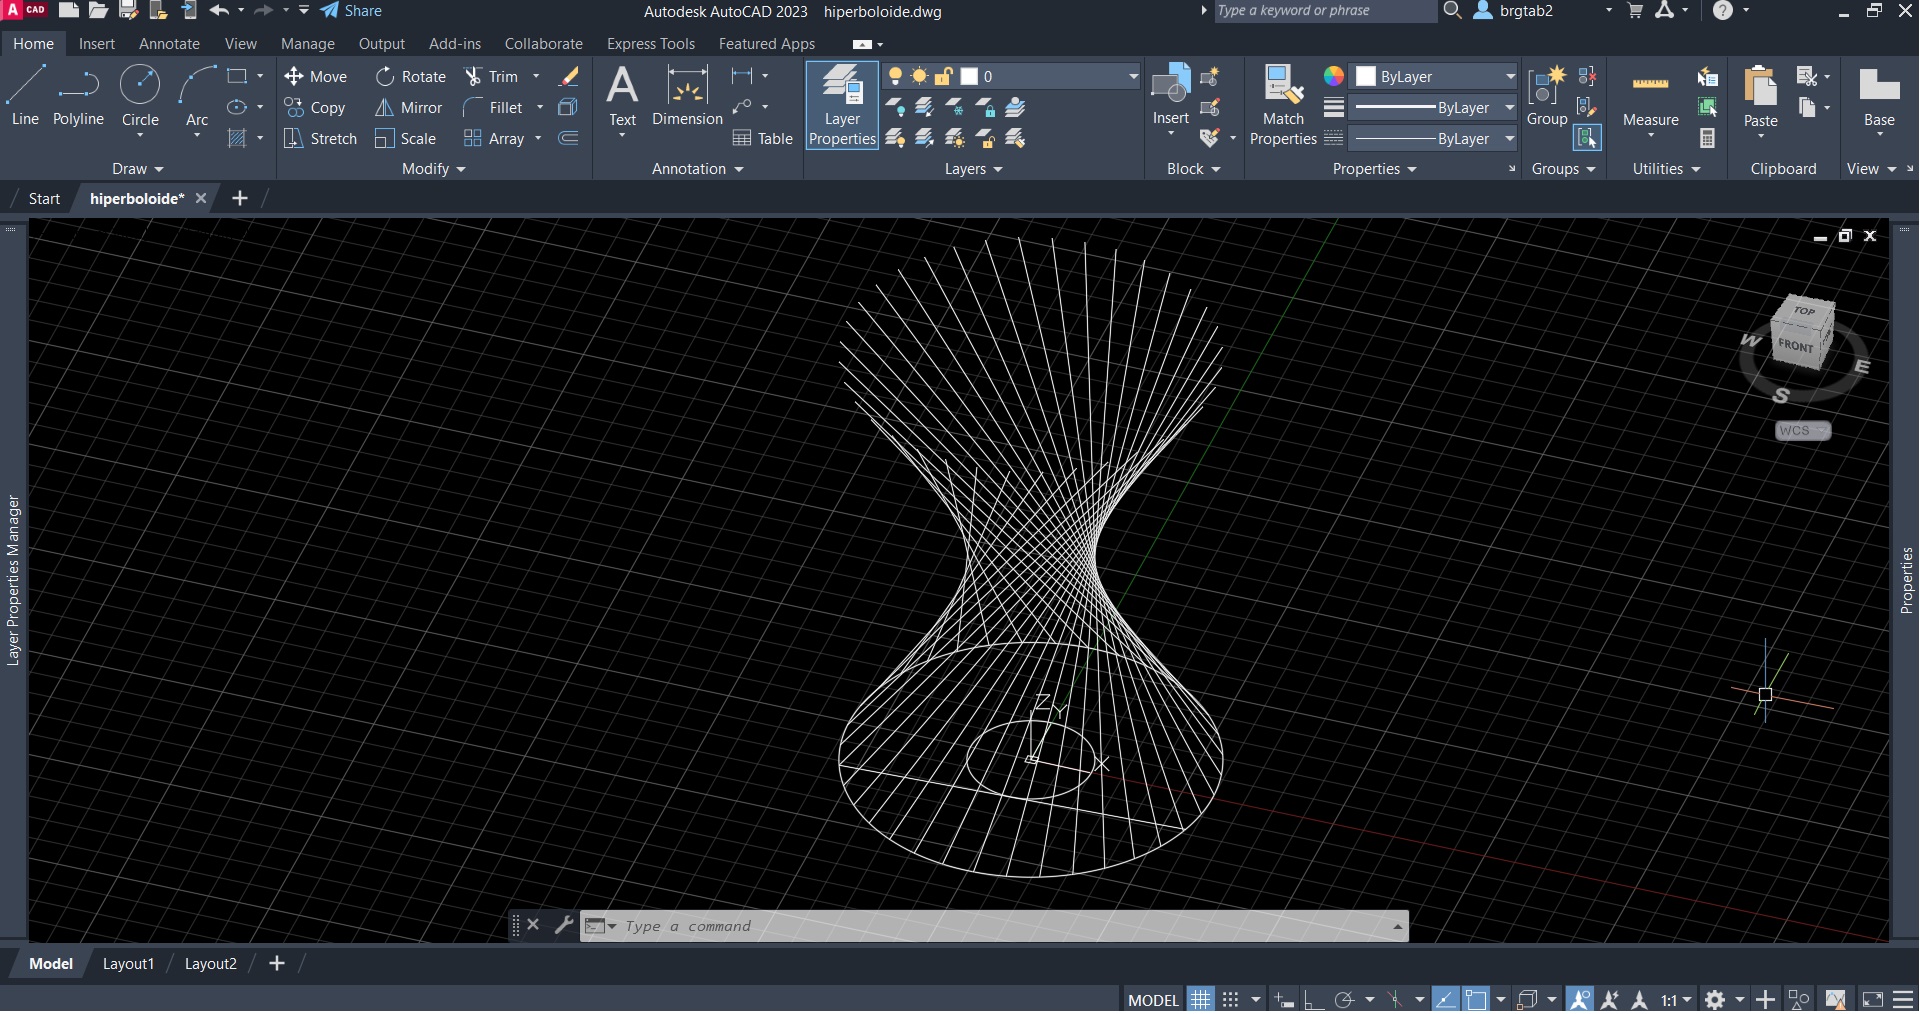Open the Start file tab

coord(44,199)
